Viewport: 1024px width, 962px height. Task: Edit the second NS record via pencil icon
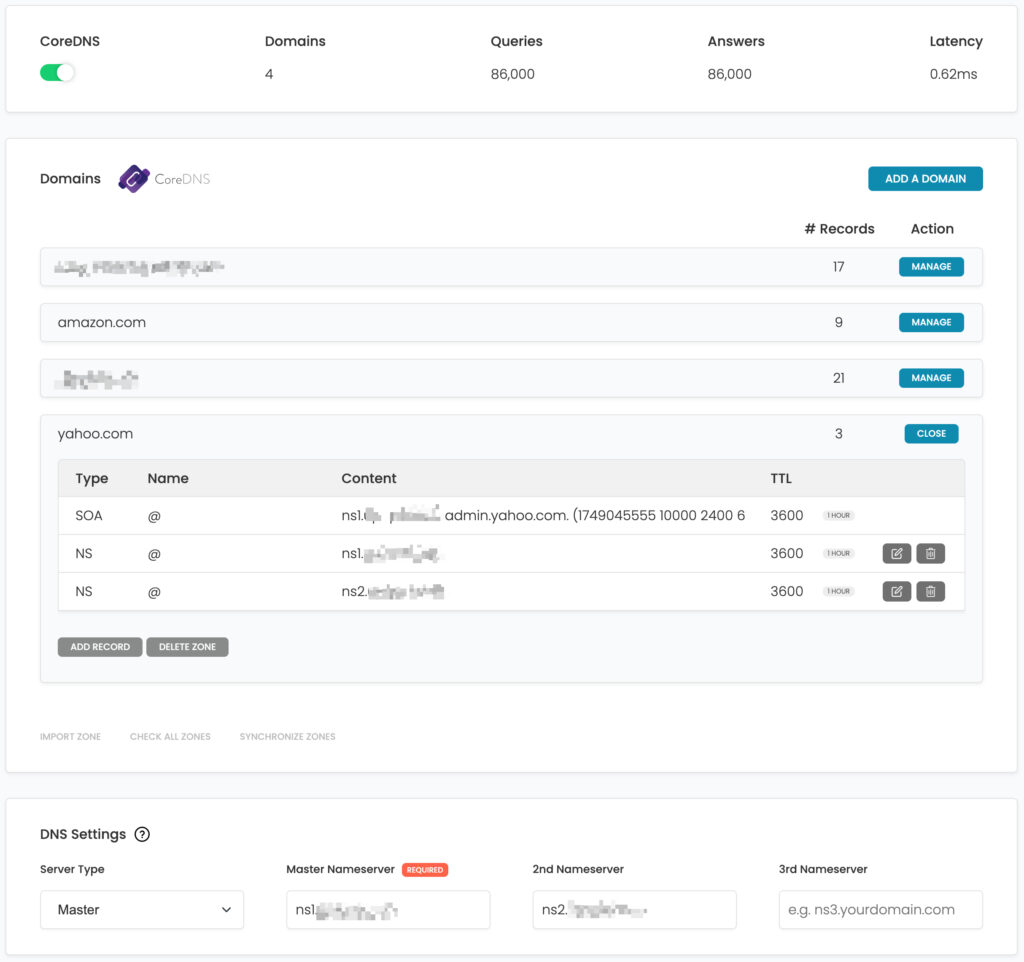click(896, 591)
